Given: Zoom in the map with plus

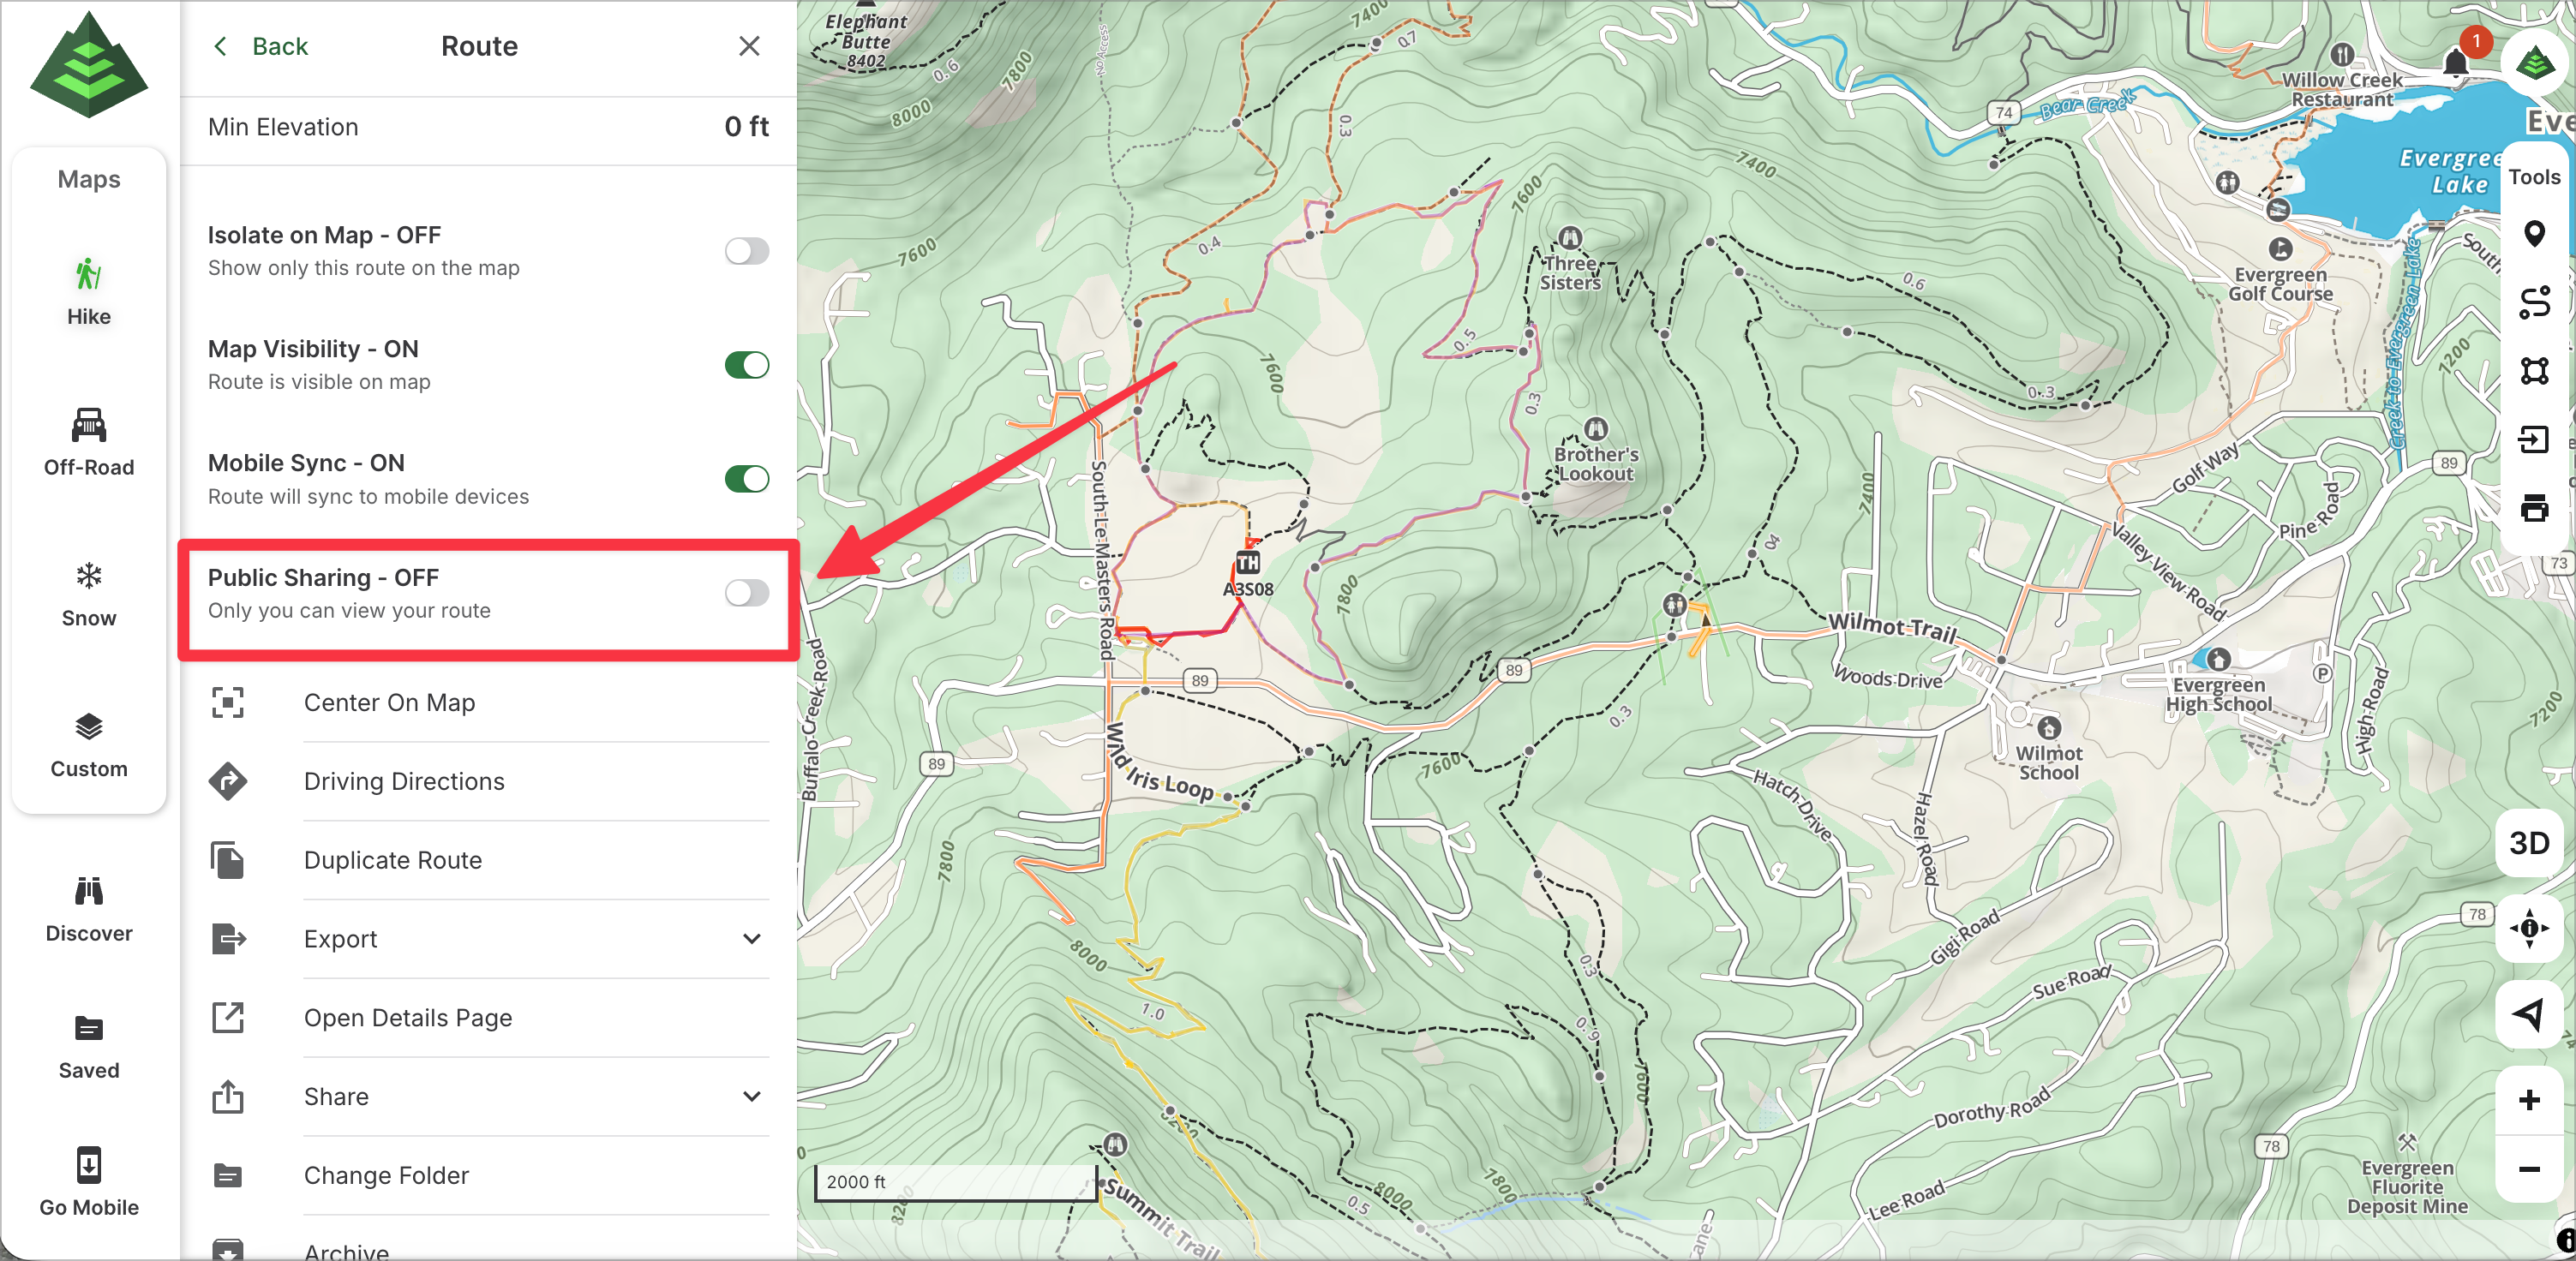Looking at the screenshot, I should (x=2528, y=1100).
